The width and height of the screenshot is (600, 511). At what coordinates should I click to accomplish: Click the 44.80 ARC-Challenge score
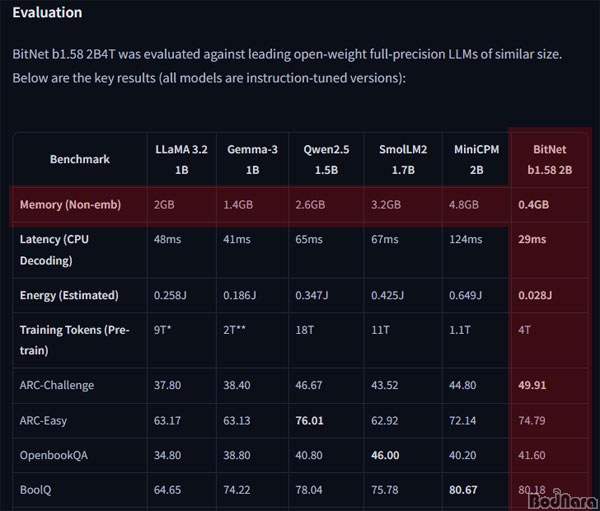click(463, 385)
